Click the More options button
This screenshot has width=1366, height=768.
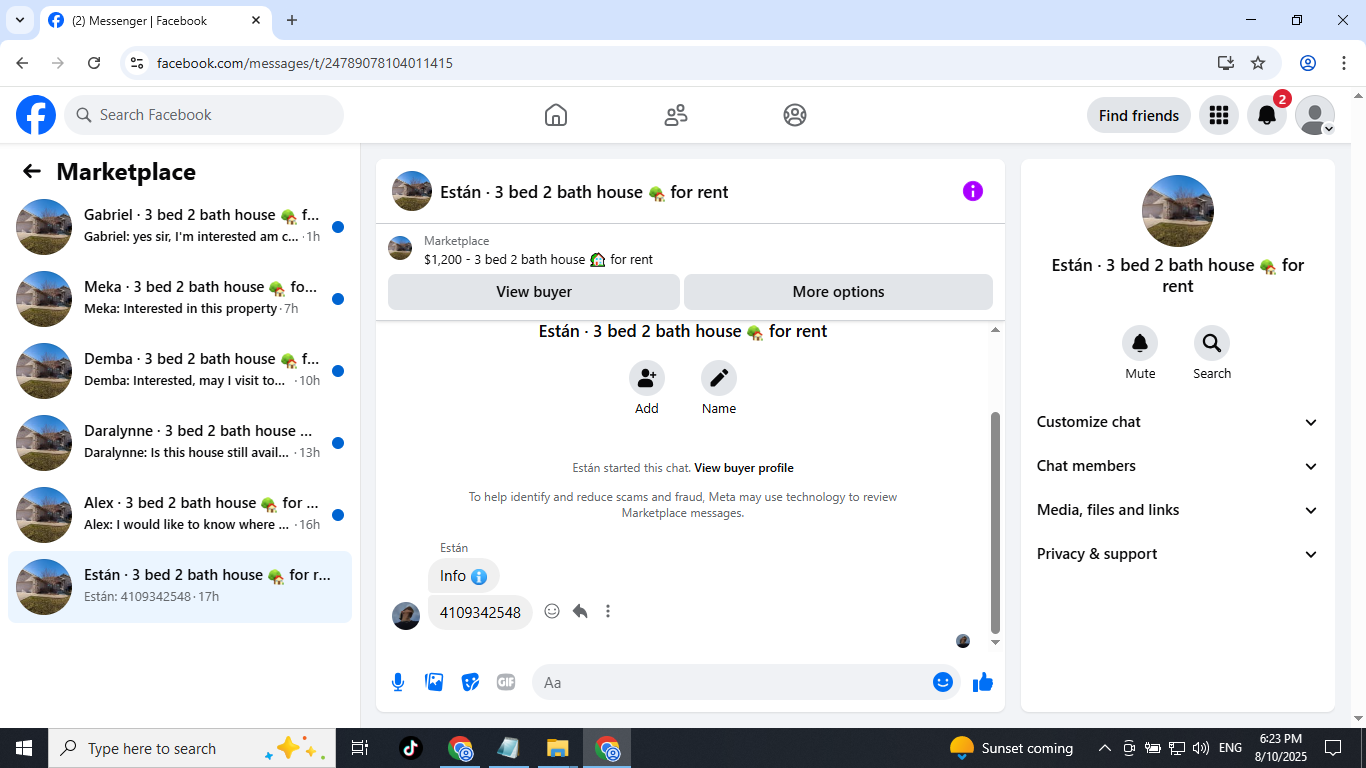(838, 292)
